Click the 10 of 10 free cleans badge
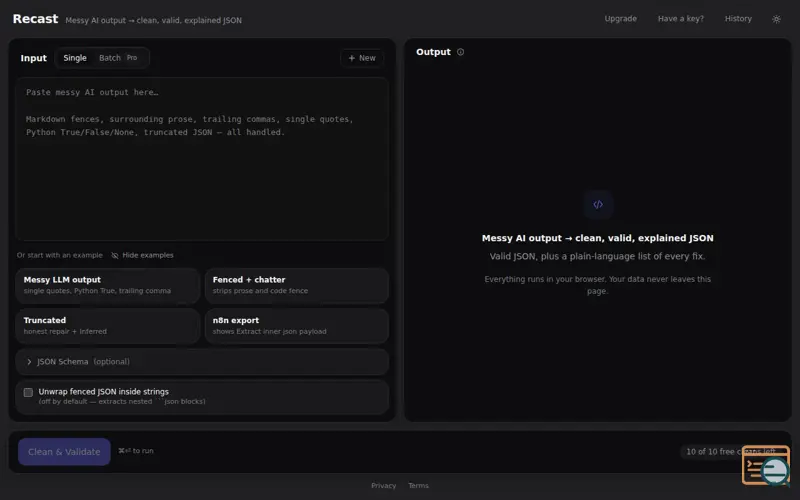Image resolution: width=800 pixels, height=500 pixels. point(731,452)
